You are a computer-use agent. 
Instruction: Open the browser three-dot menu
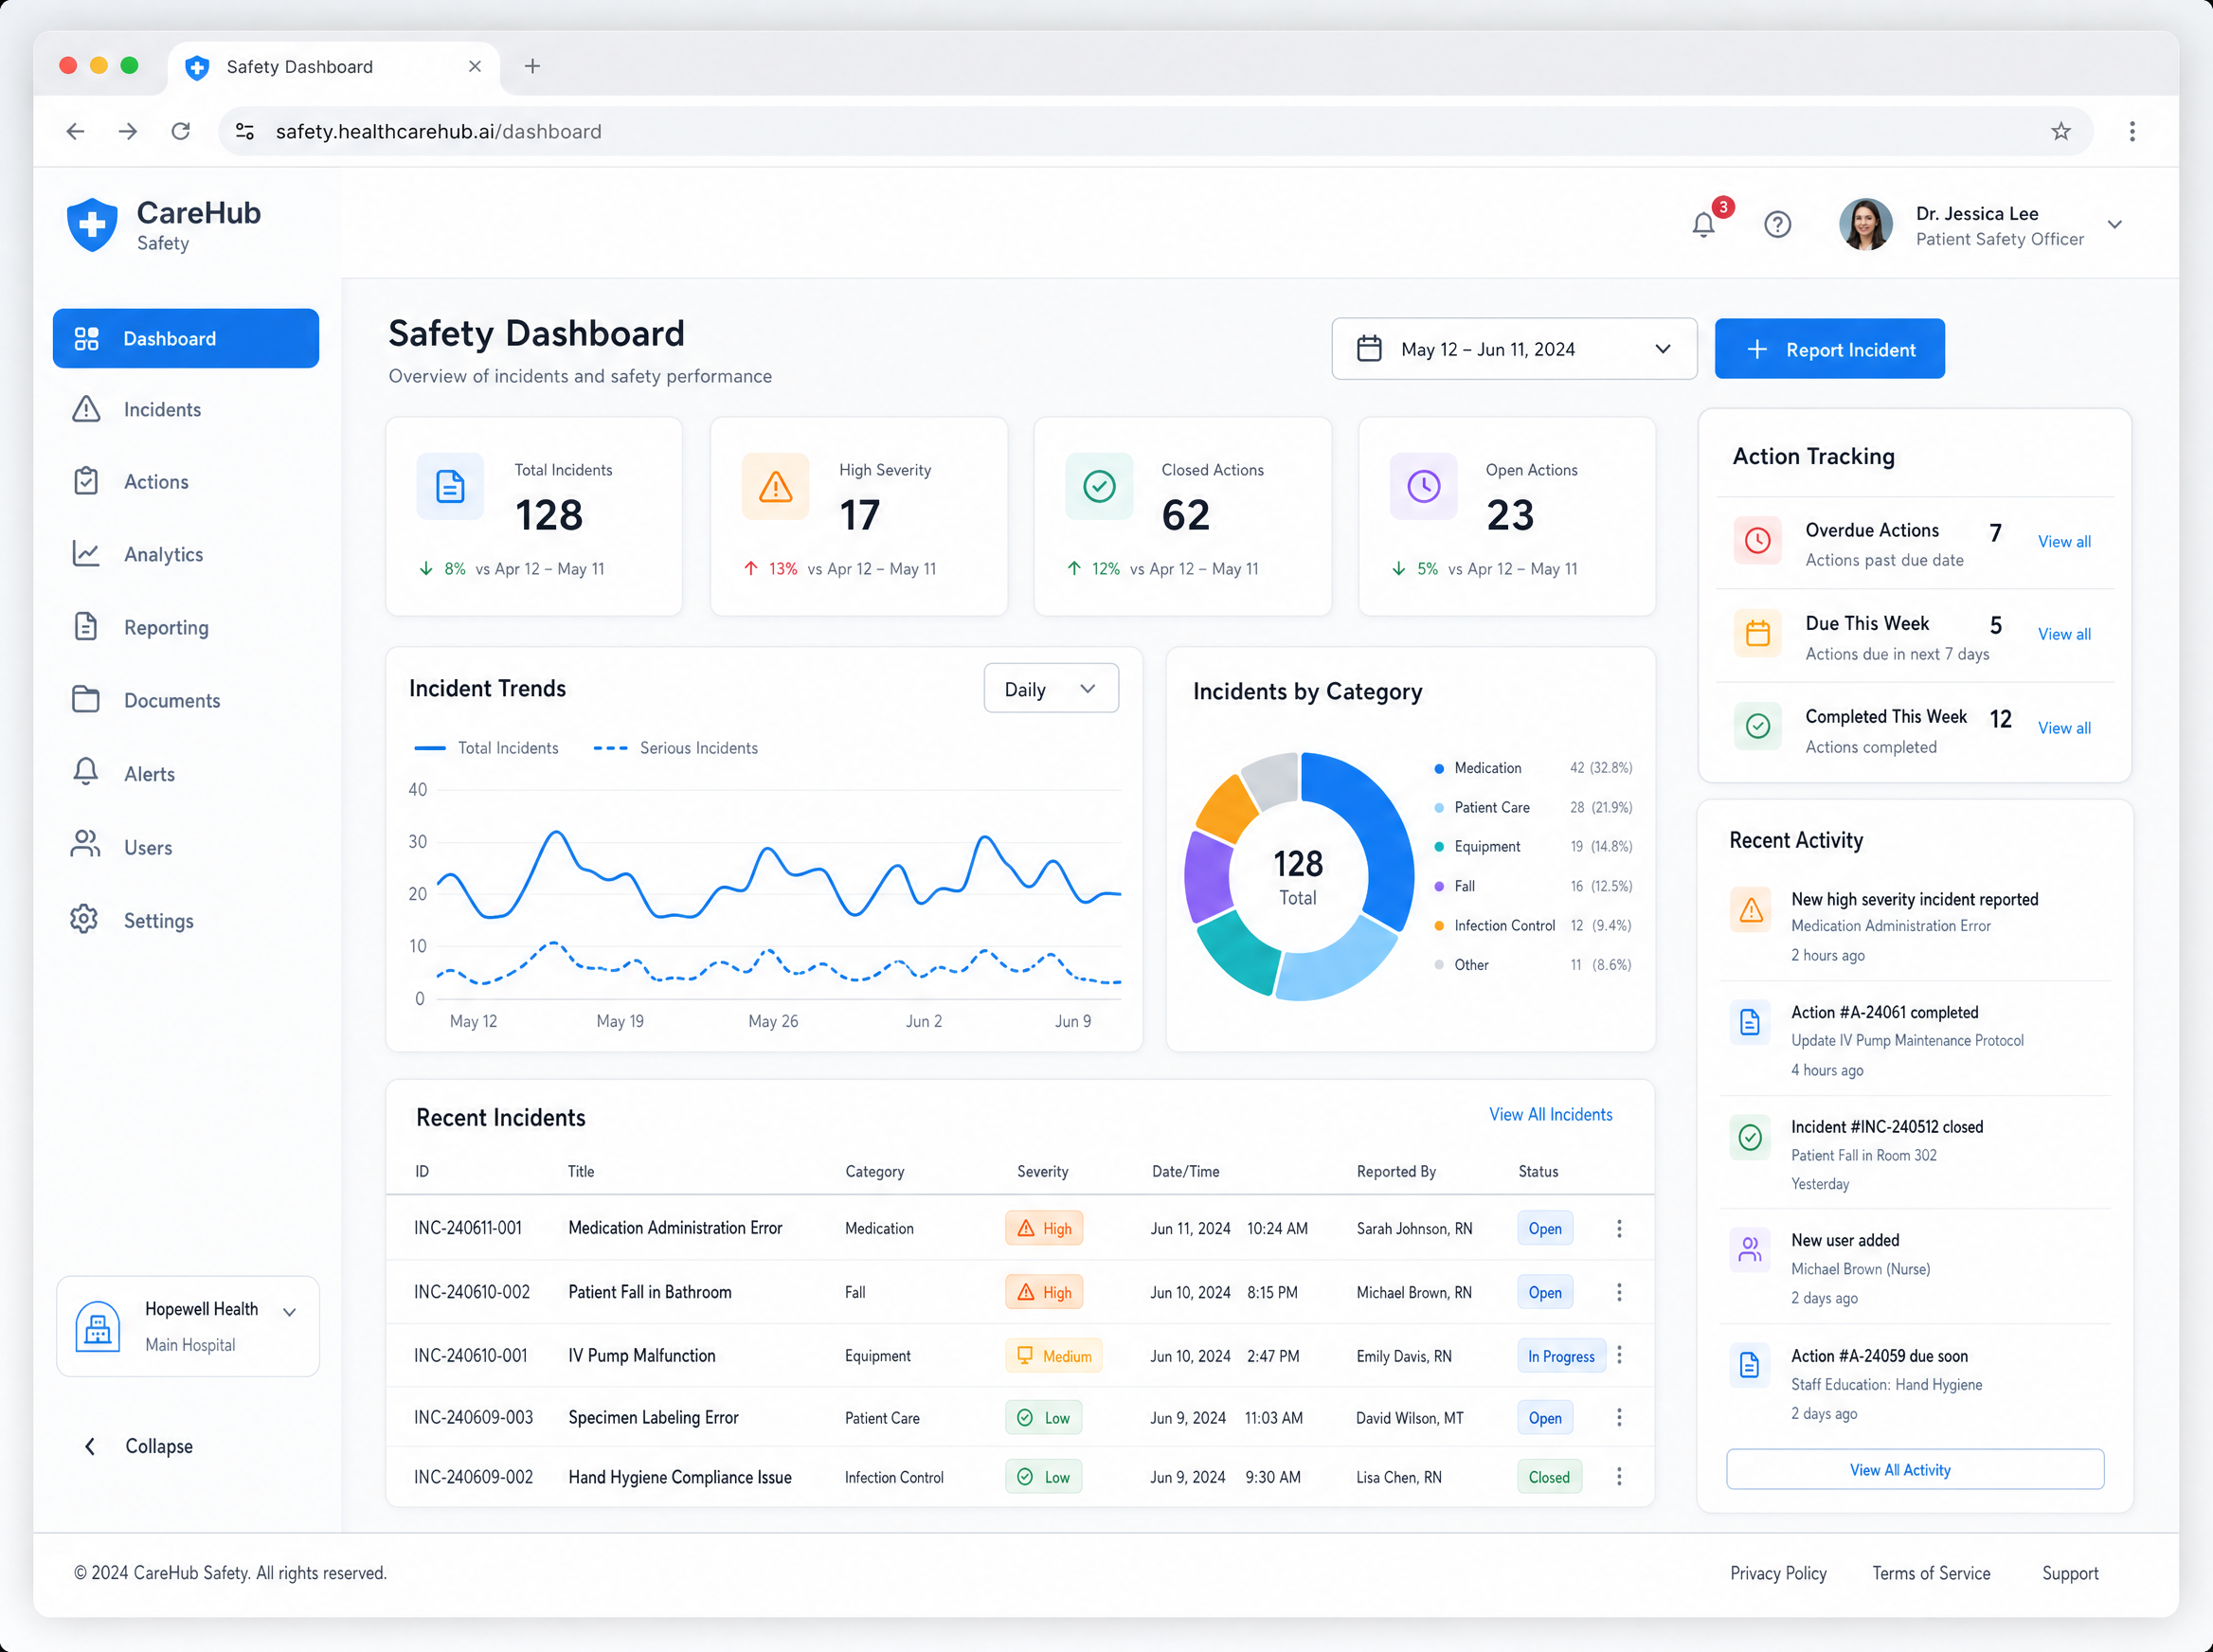2132,131
